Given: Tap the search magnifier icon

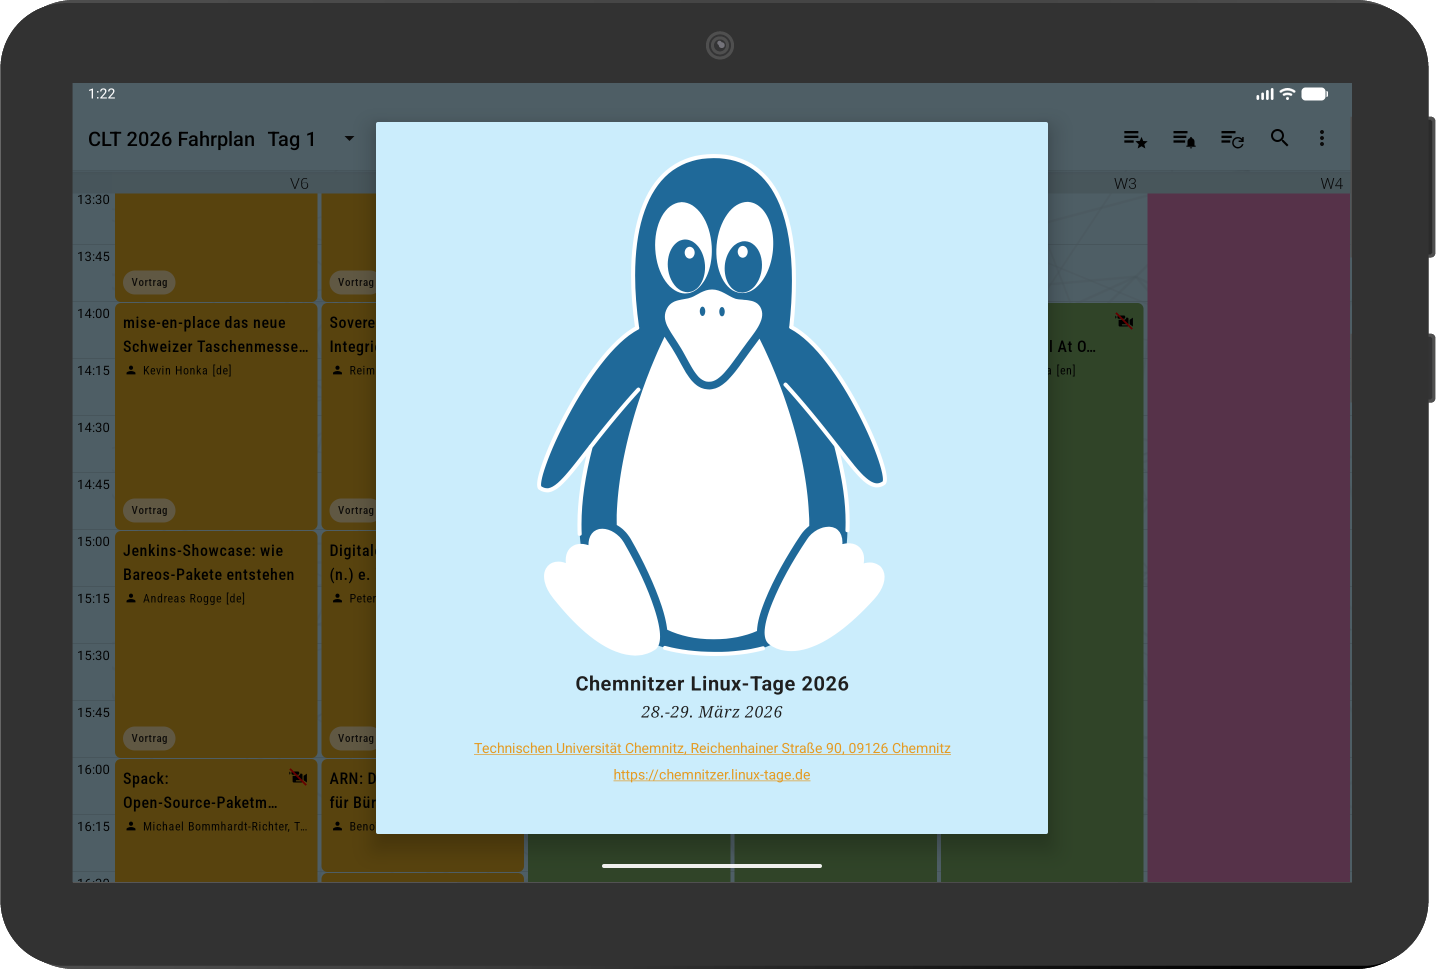Looking at the screenshot, I should coord(1279,138).
